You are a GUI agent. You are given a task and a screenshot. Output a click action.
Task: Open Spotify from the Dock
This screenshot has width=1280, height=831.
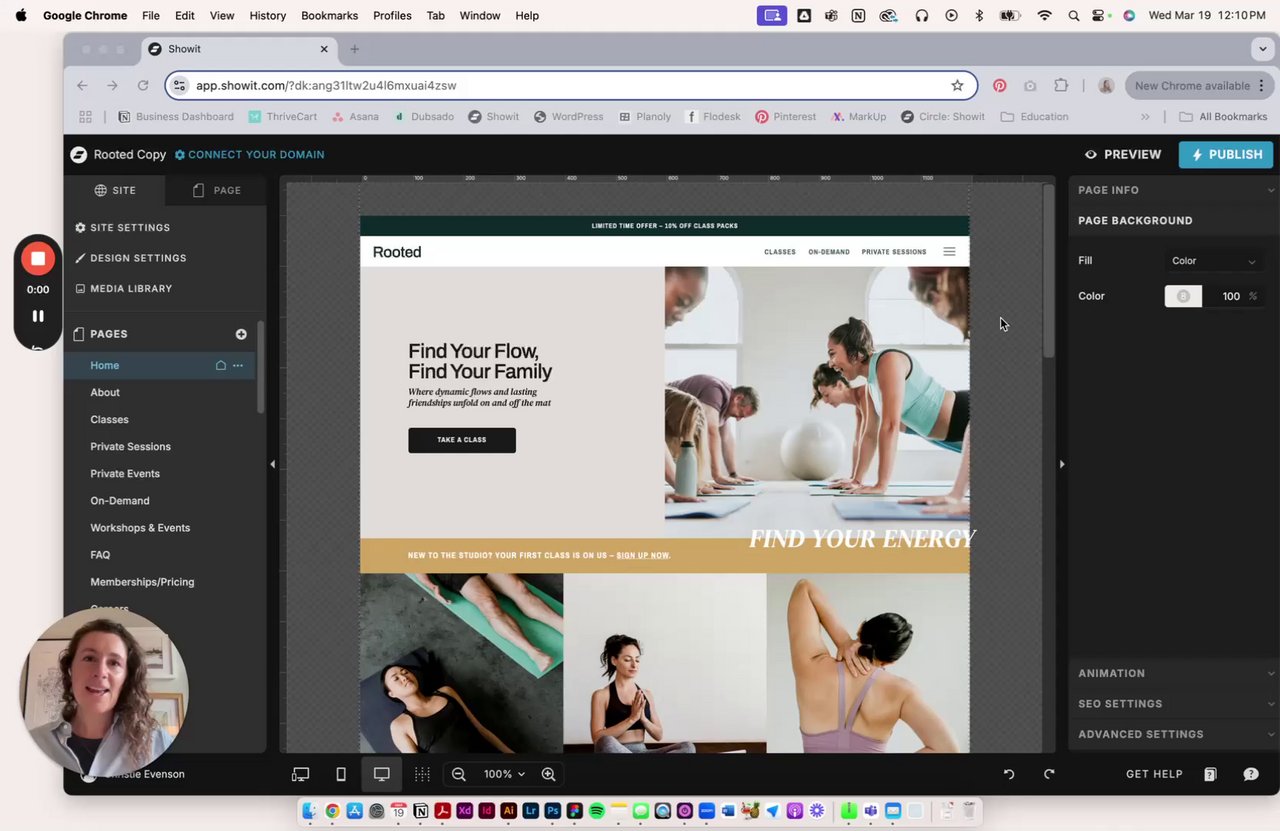(x=596, y=811)
